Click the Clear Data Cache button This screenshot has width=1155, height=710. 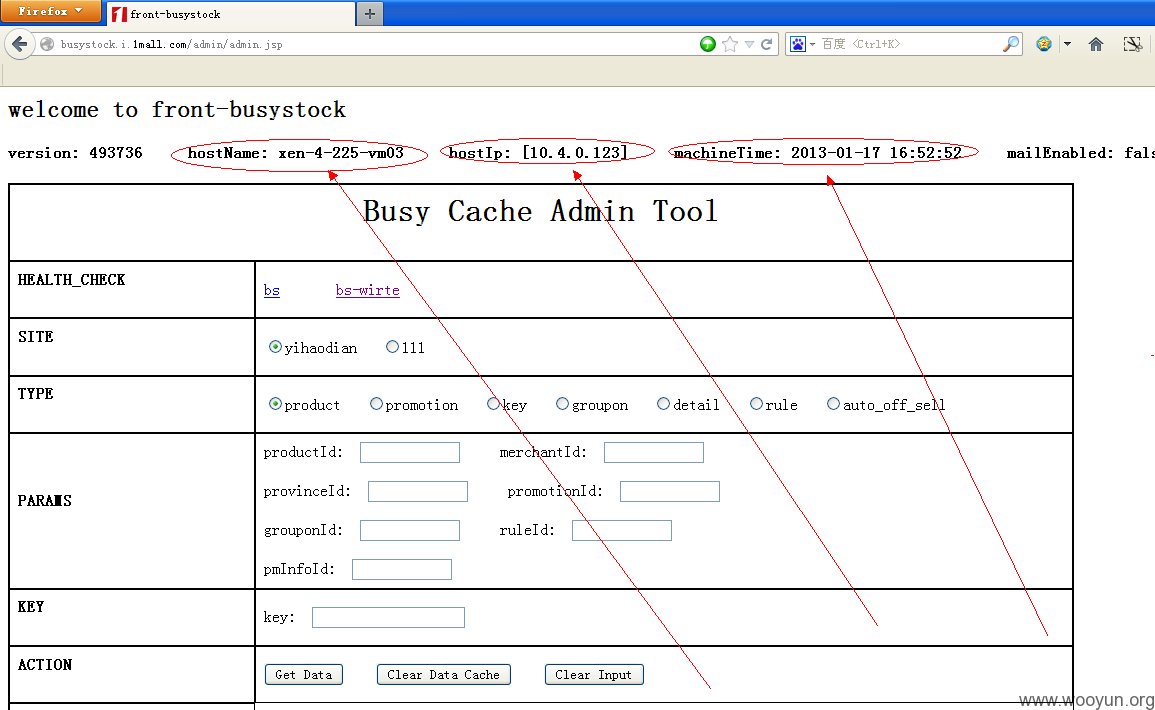click(x=443, y=675)
